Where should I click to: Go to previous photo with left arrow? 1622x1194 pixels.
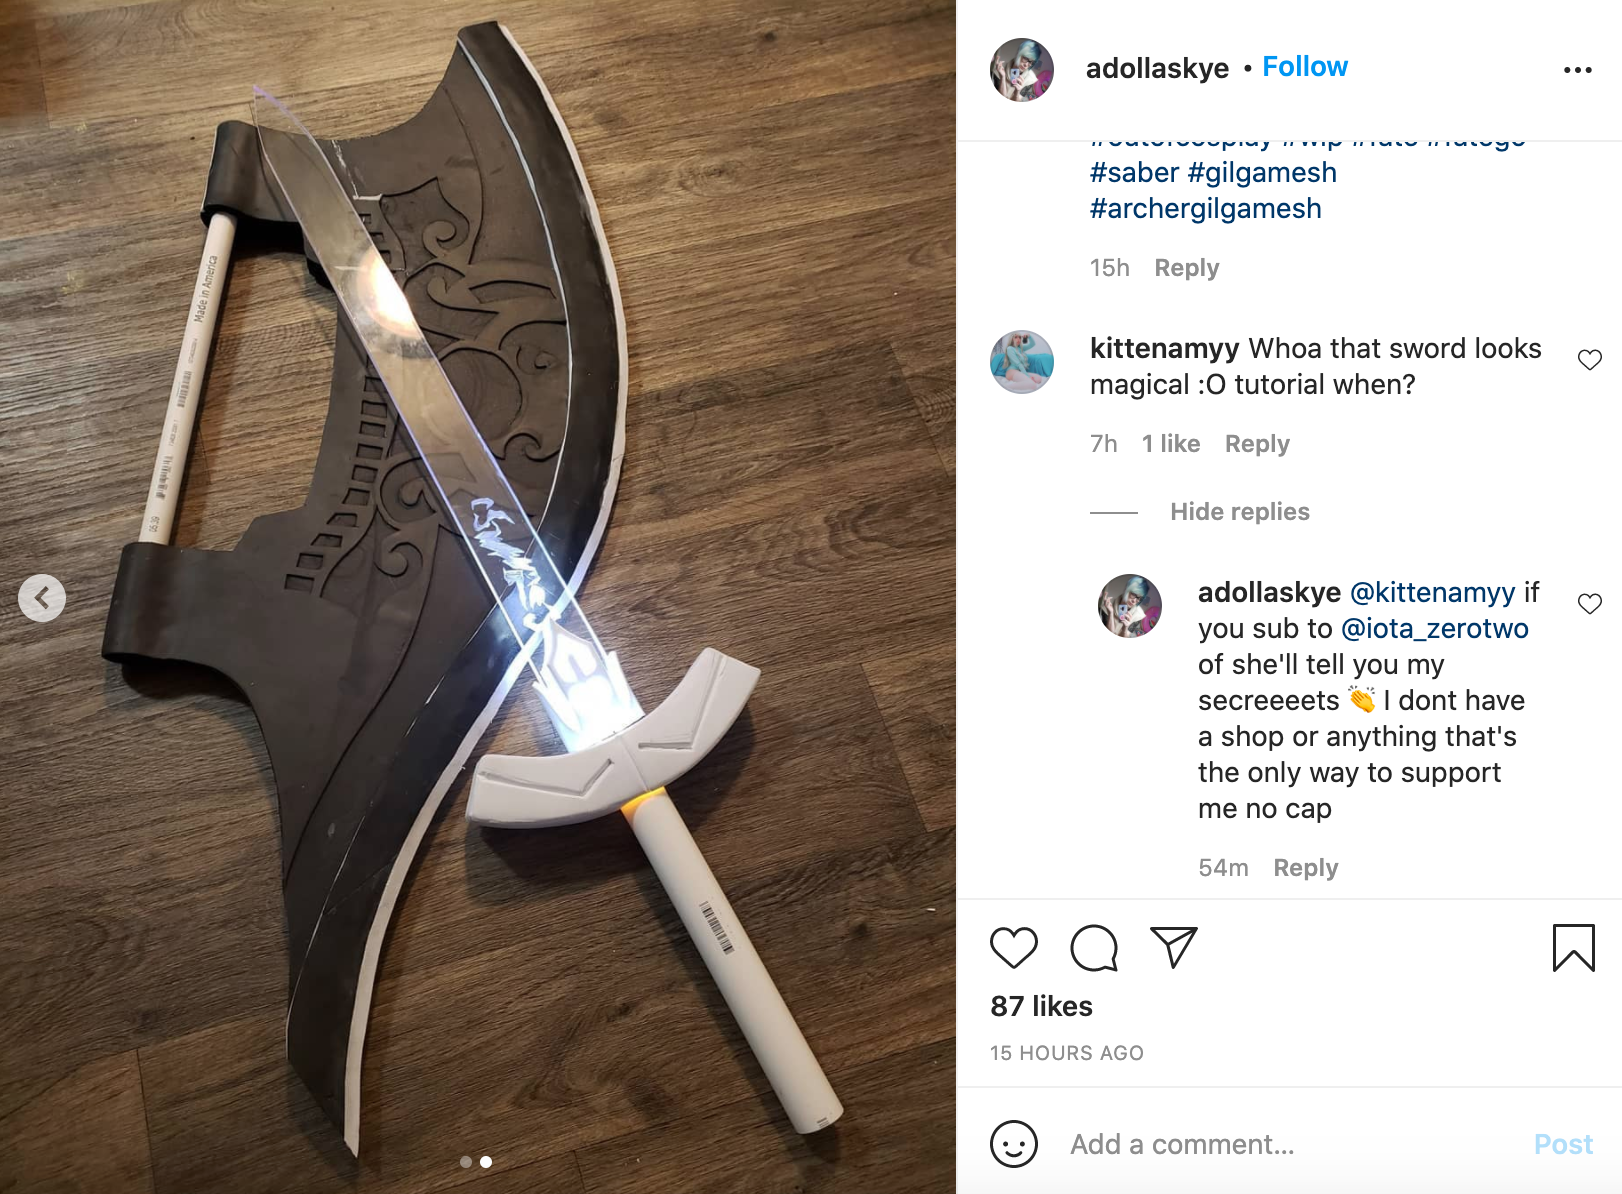coord(42,598)
